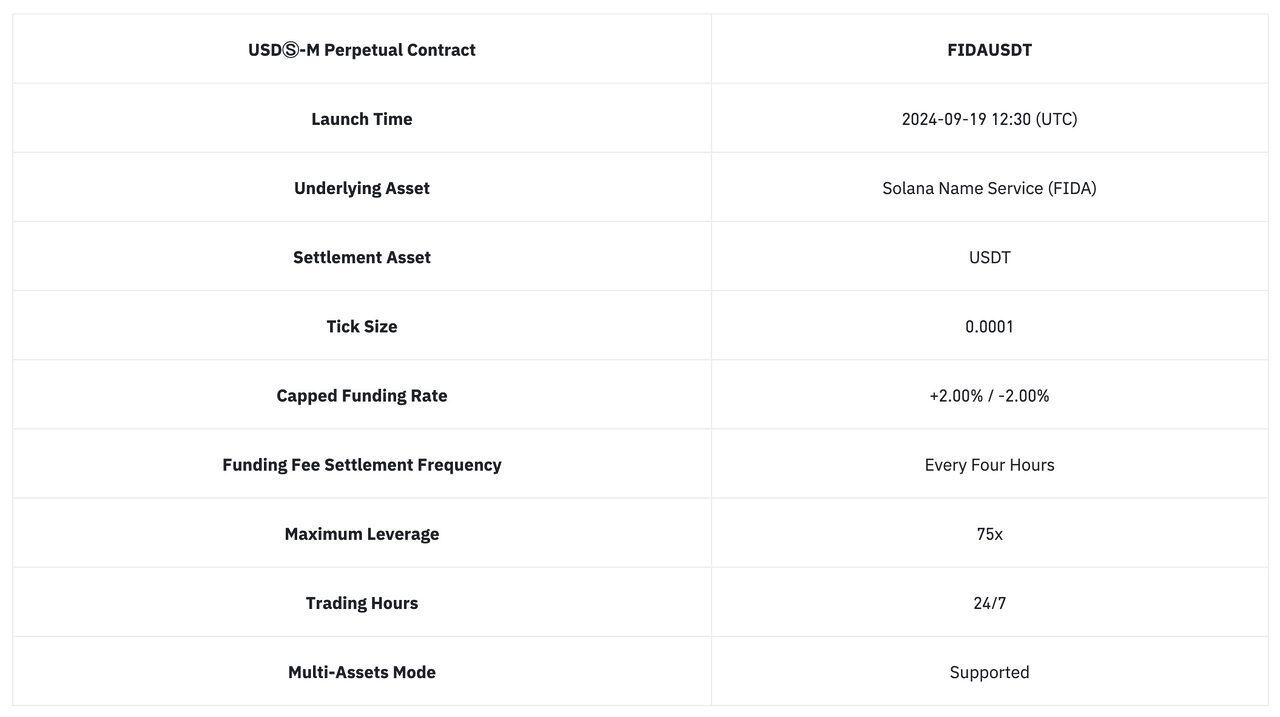Select the FIDAUSDT header cell

point(990,49)
